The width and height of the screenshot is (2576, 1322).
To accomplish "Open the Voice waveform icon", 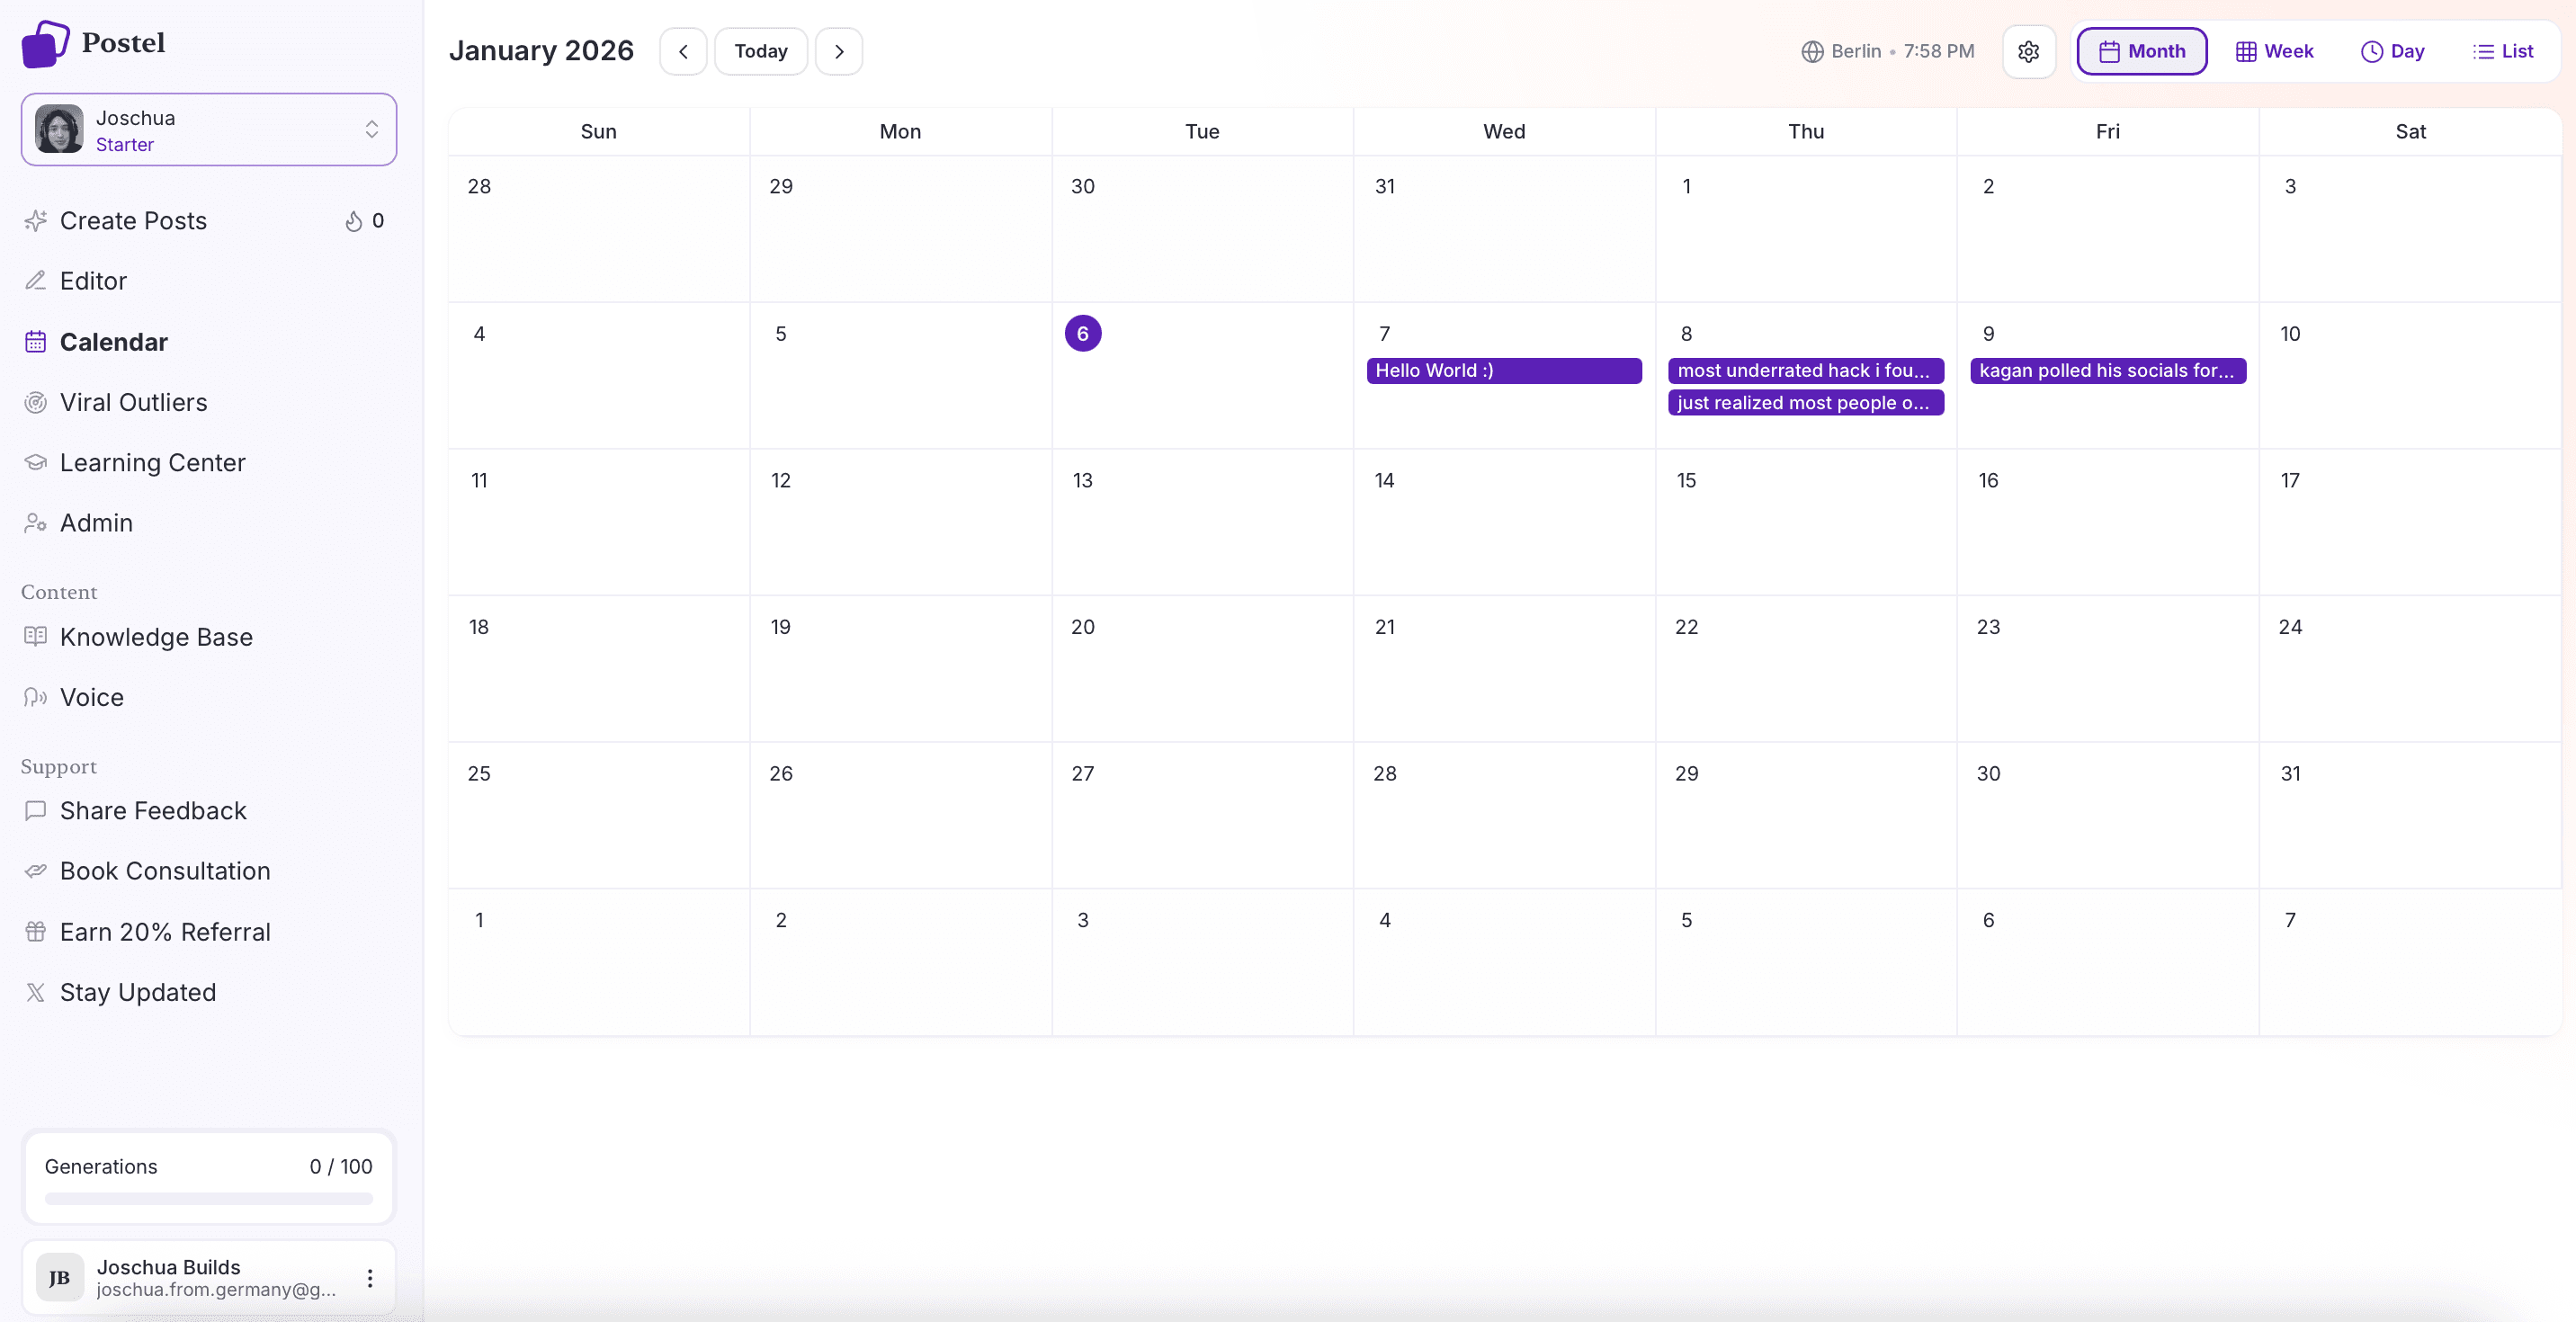I will pyautogui.click(x=36, y=697).
